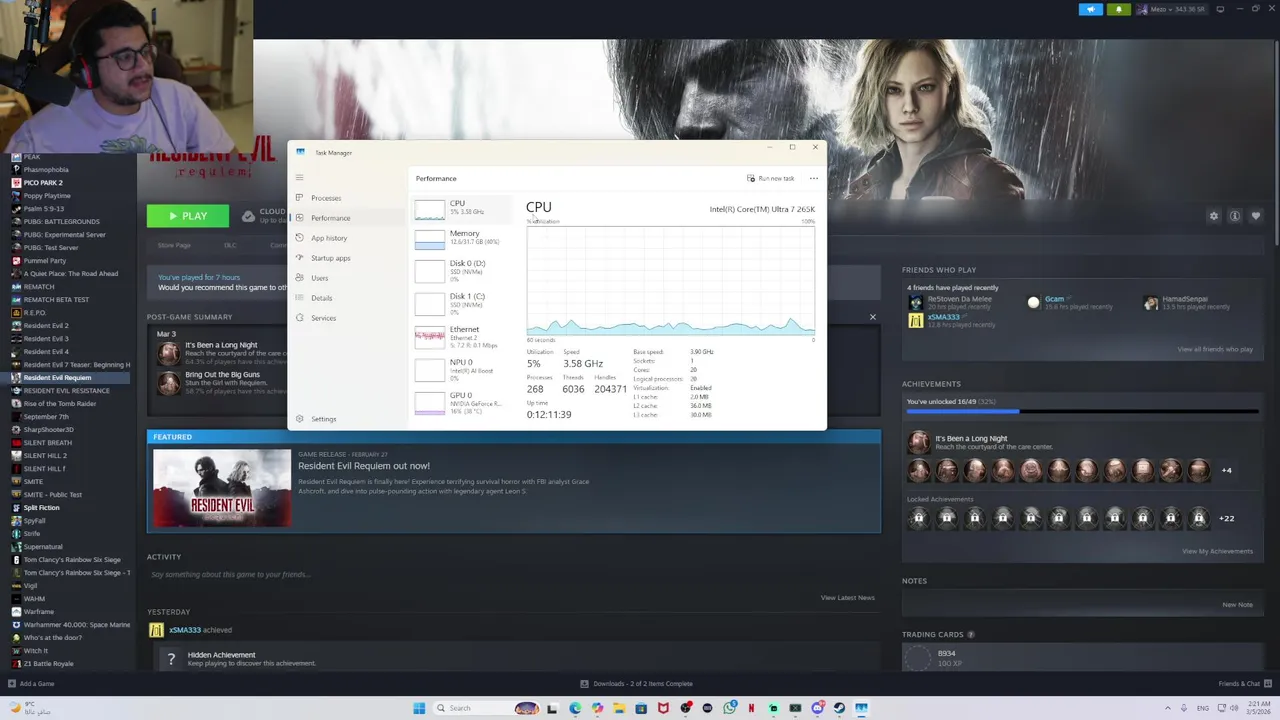Click Run new task in Task Manager
This screenshot has width=1280, height=720.
pos(770,178)
